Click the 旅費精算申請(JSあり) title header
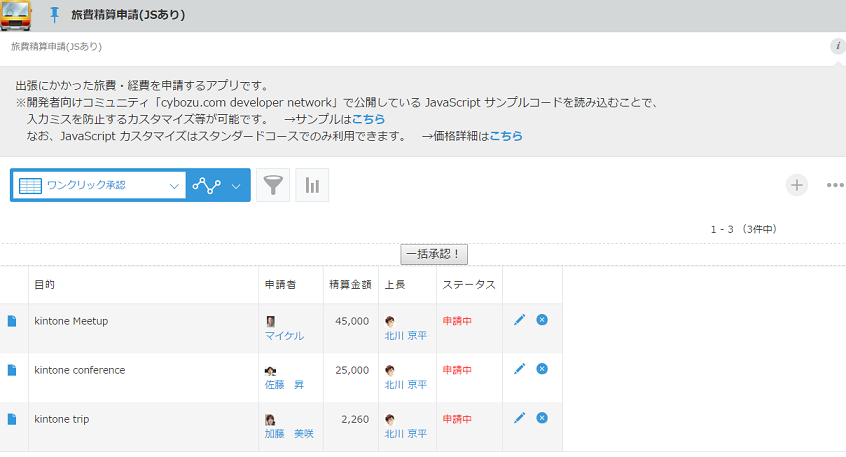 pos(128,15)
